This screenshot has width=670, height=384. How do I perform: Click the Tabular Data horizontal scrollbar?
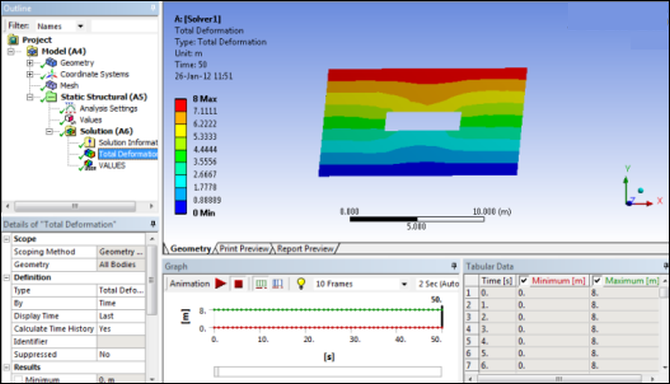[560, 379]
